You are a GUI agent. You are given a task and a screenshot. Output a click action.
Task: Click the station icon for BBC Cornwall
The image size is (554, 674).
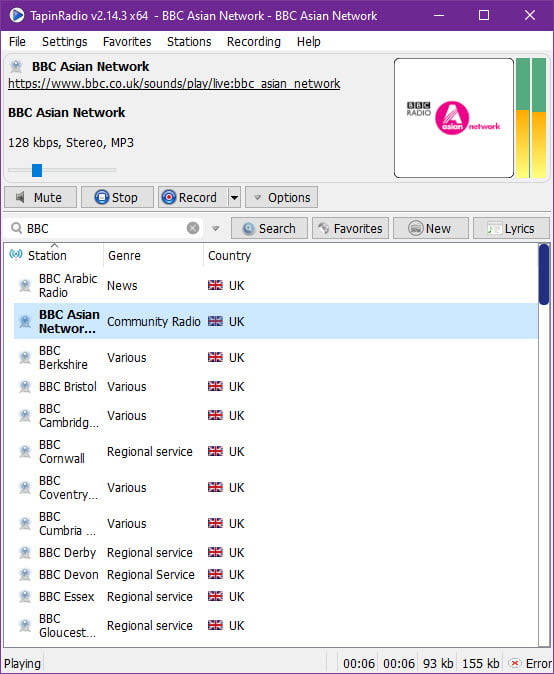coord(25,451)
